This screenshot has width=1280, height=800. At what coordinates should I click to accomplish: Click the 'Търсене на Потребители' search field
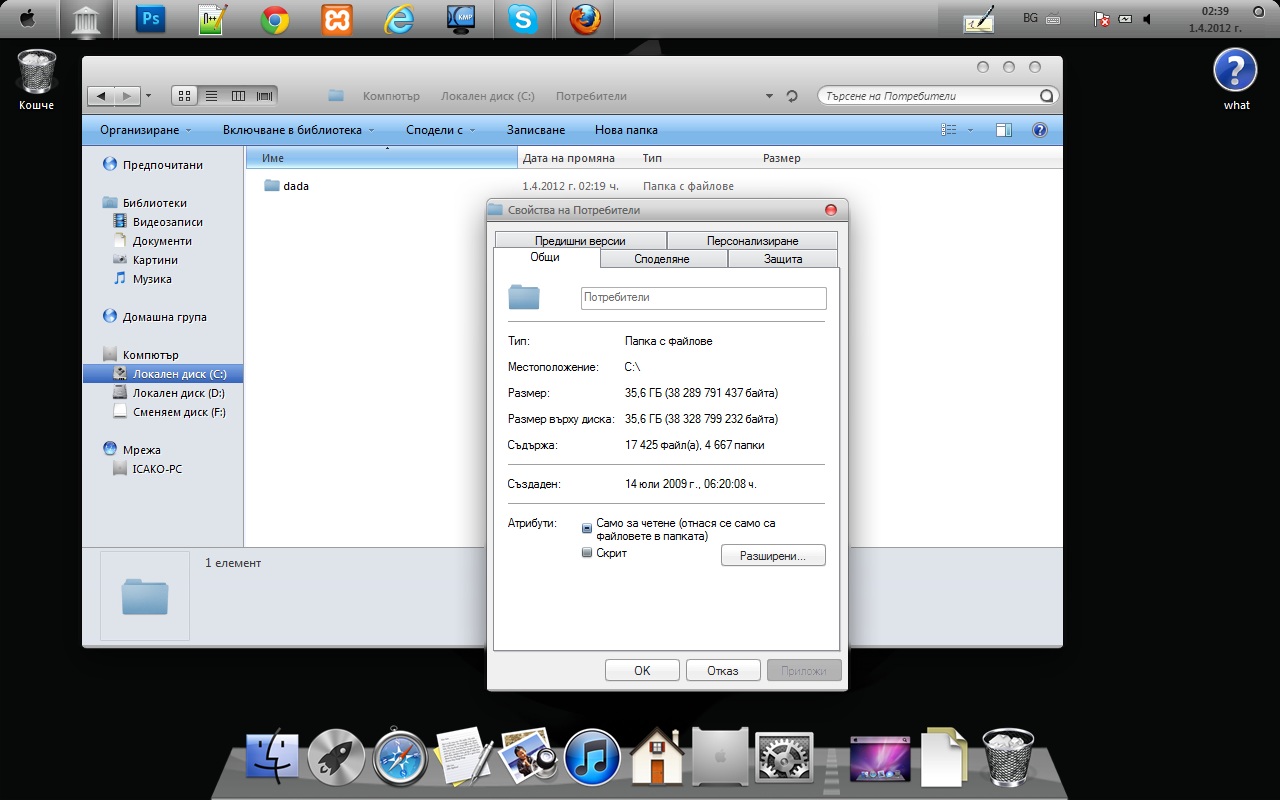pyautogui.click(x=930, y=96)
